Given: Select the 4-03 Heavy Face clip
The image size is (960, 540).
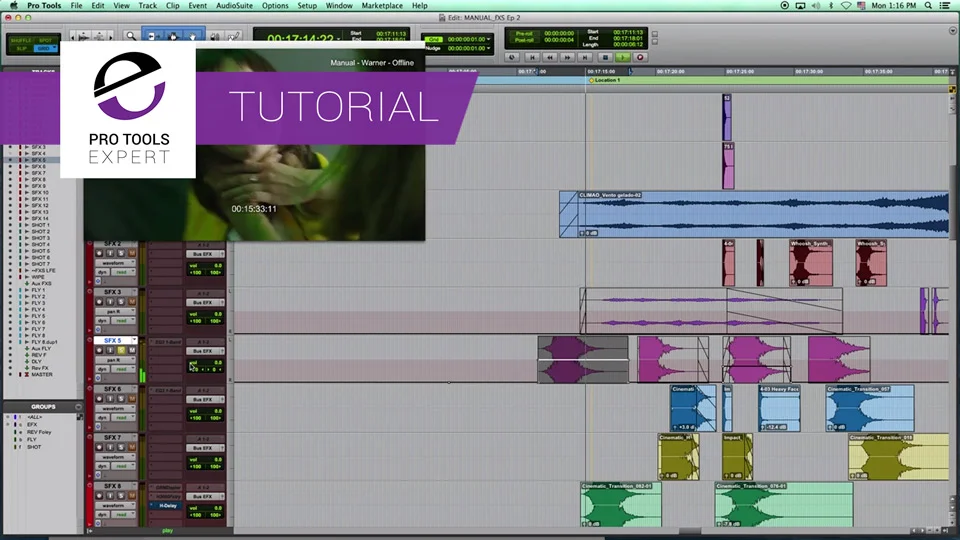Looking at the screenshot, I should [779, 408].
